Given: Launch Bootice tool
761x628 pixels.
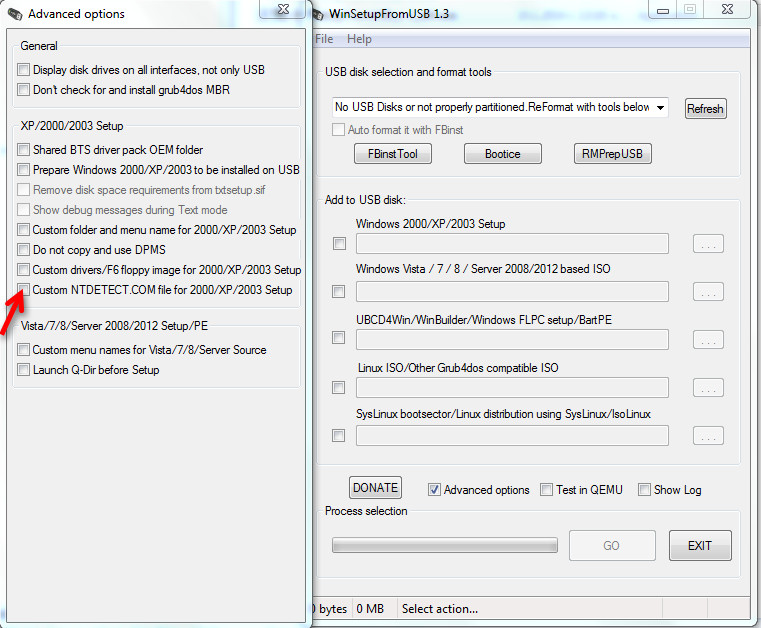Looking at the screenshot, I should point(502,154).
